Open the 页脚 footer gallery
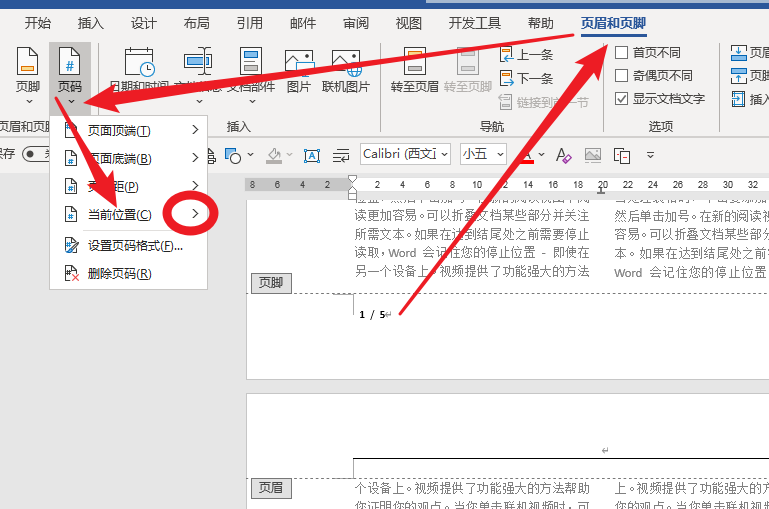769x509 pixels. tap(27, 75)
